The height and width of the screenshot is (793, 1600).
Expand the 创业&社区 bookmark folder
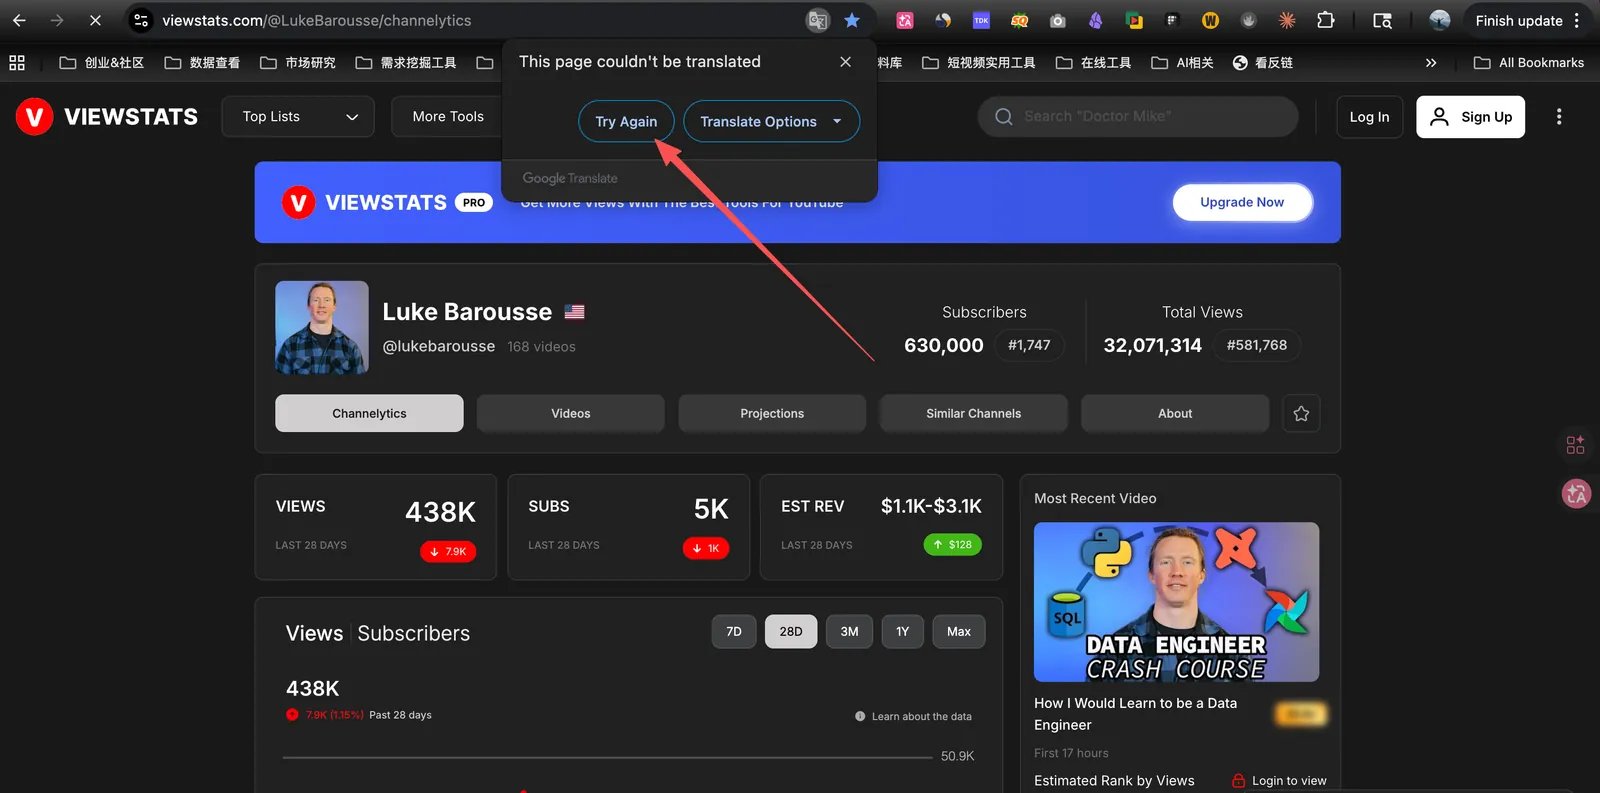101,62
